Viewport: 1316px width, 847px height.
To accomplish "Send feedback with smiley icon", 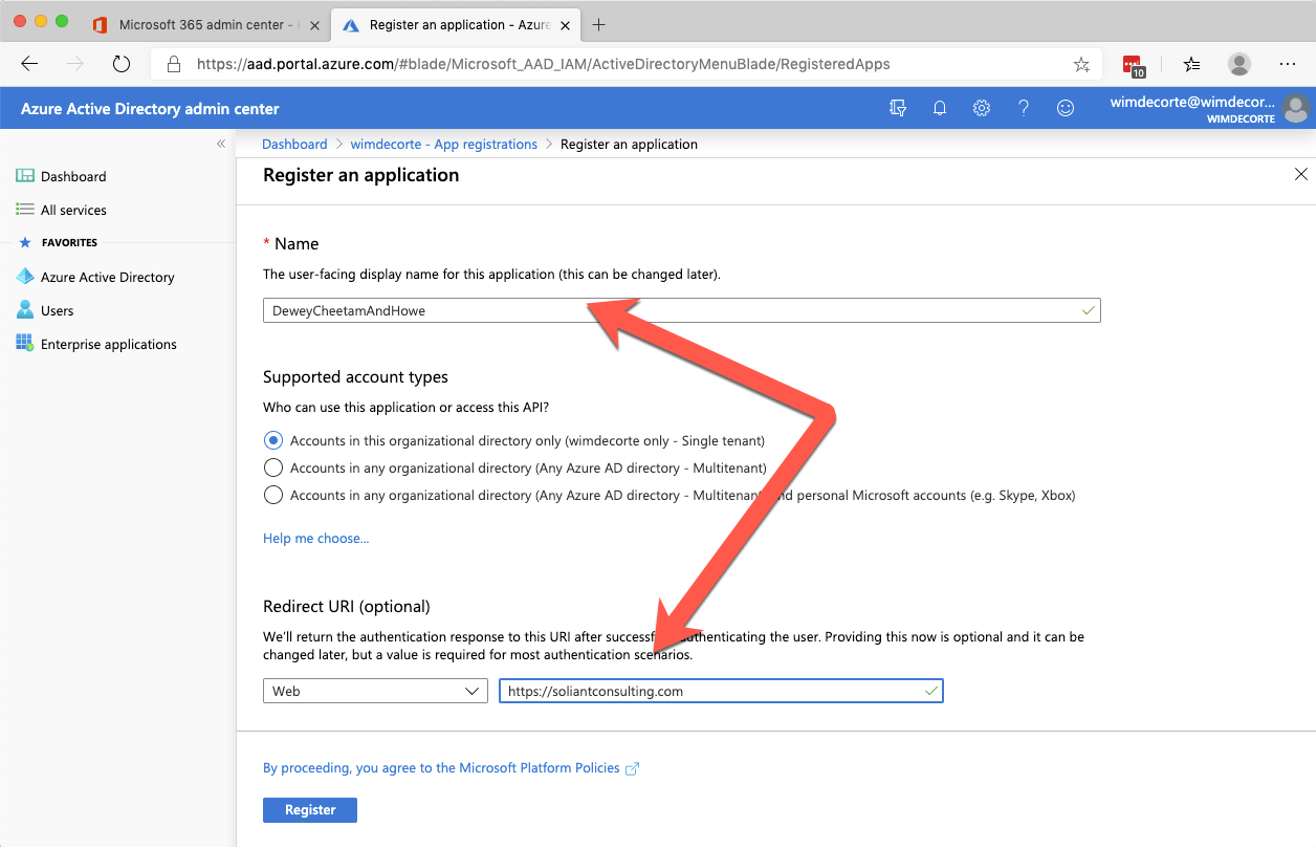I will (1066, 108).
